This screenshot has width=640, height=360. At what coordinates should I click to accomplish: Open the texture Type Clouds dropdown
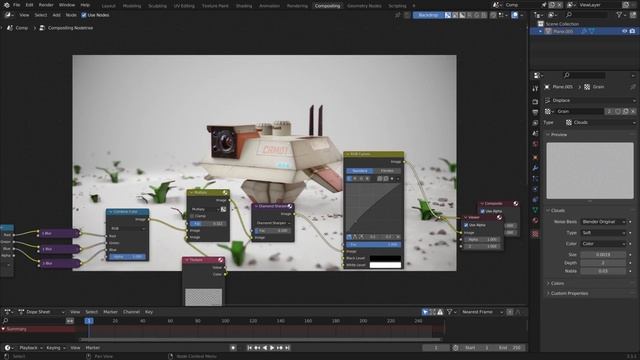600,122
